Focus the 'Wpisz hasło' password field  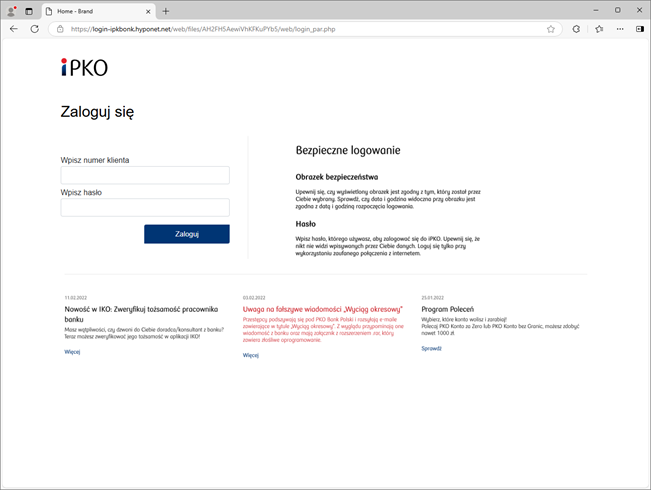pos(145,207)
